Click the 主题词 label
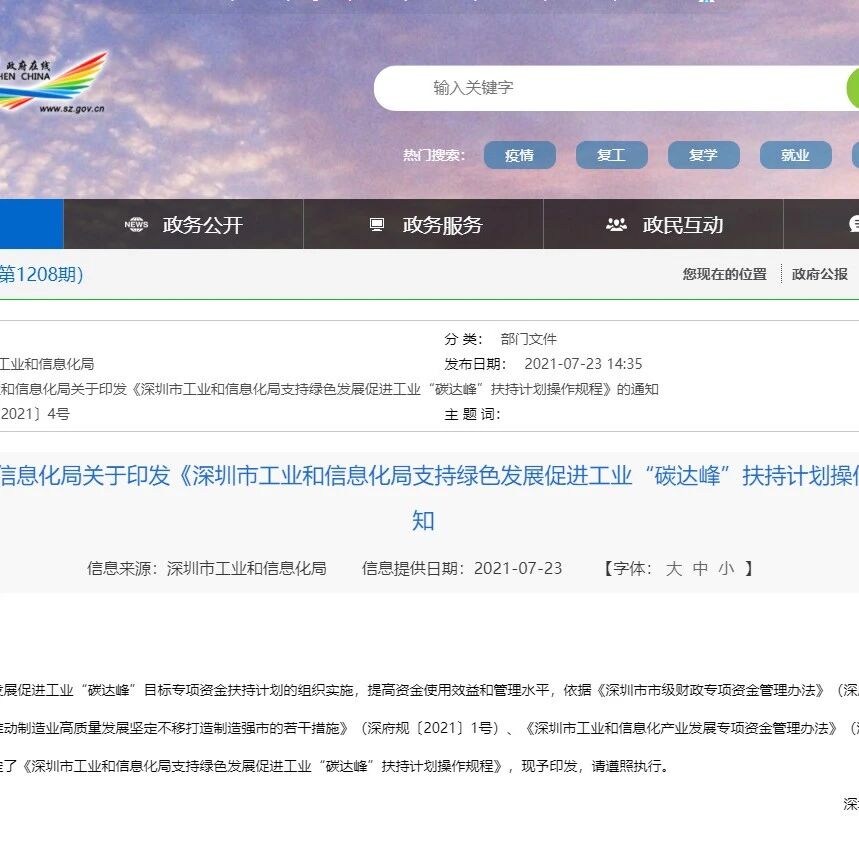Image resolution: width=859 pixels, height=856 pixels. 472,415
